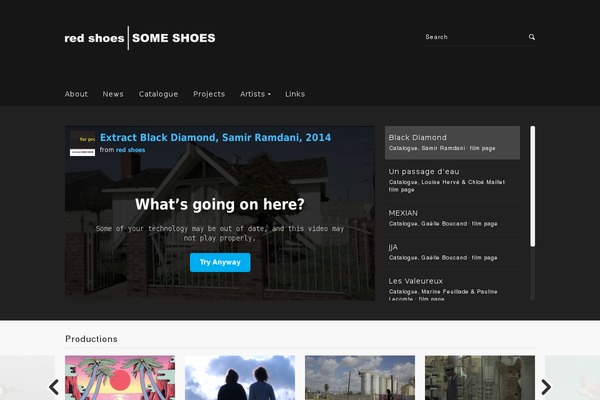The width and height of the screenshot is (600, 400).
Task: Select Les Valeureux in the playlist
Action: pyautogui.click(x=452, y=286)
